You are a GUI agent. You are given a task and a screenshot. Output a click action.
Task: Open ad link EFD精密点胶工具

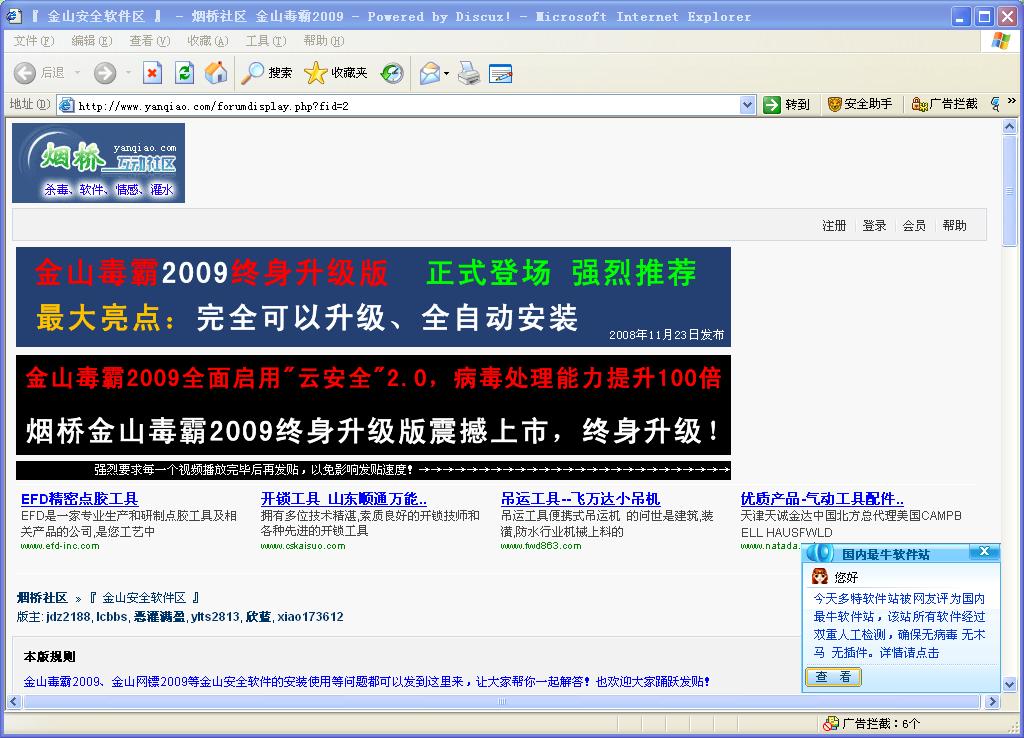(x=80, y=499)
